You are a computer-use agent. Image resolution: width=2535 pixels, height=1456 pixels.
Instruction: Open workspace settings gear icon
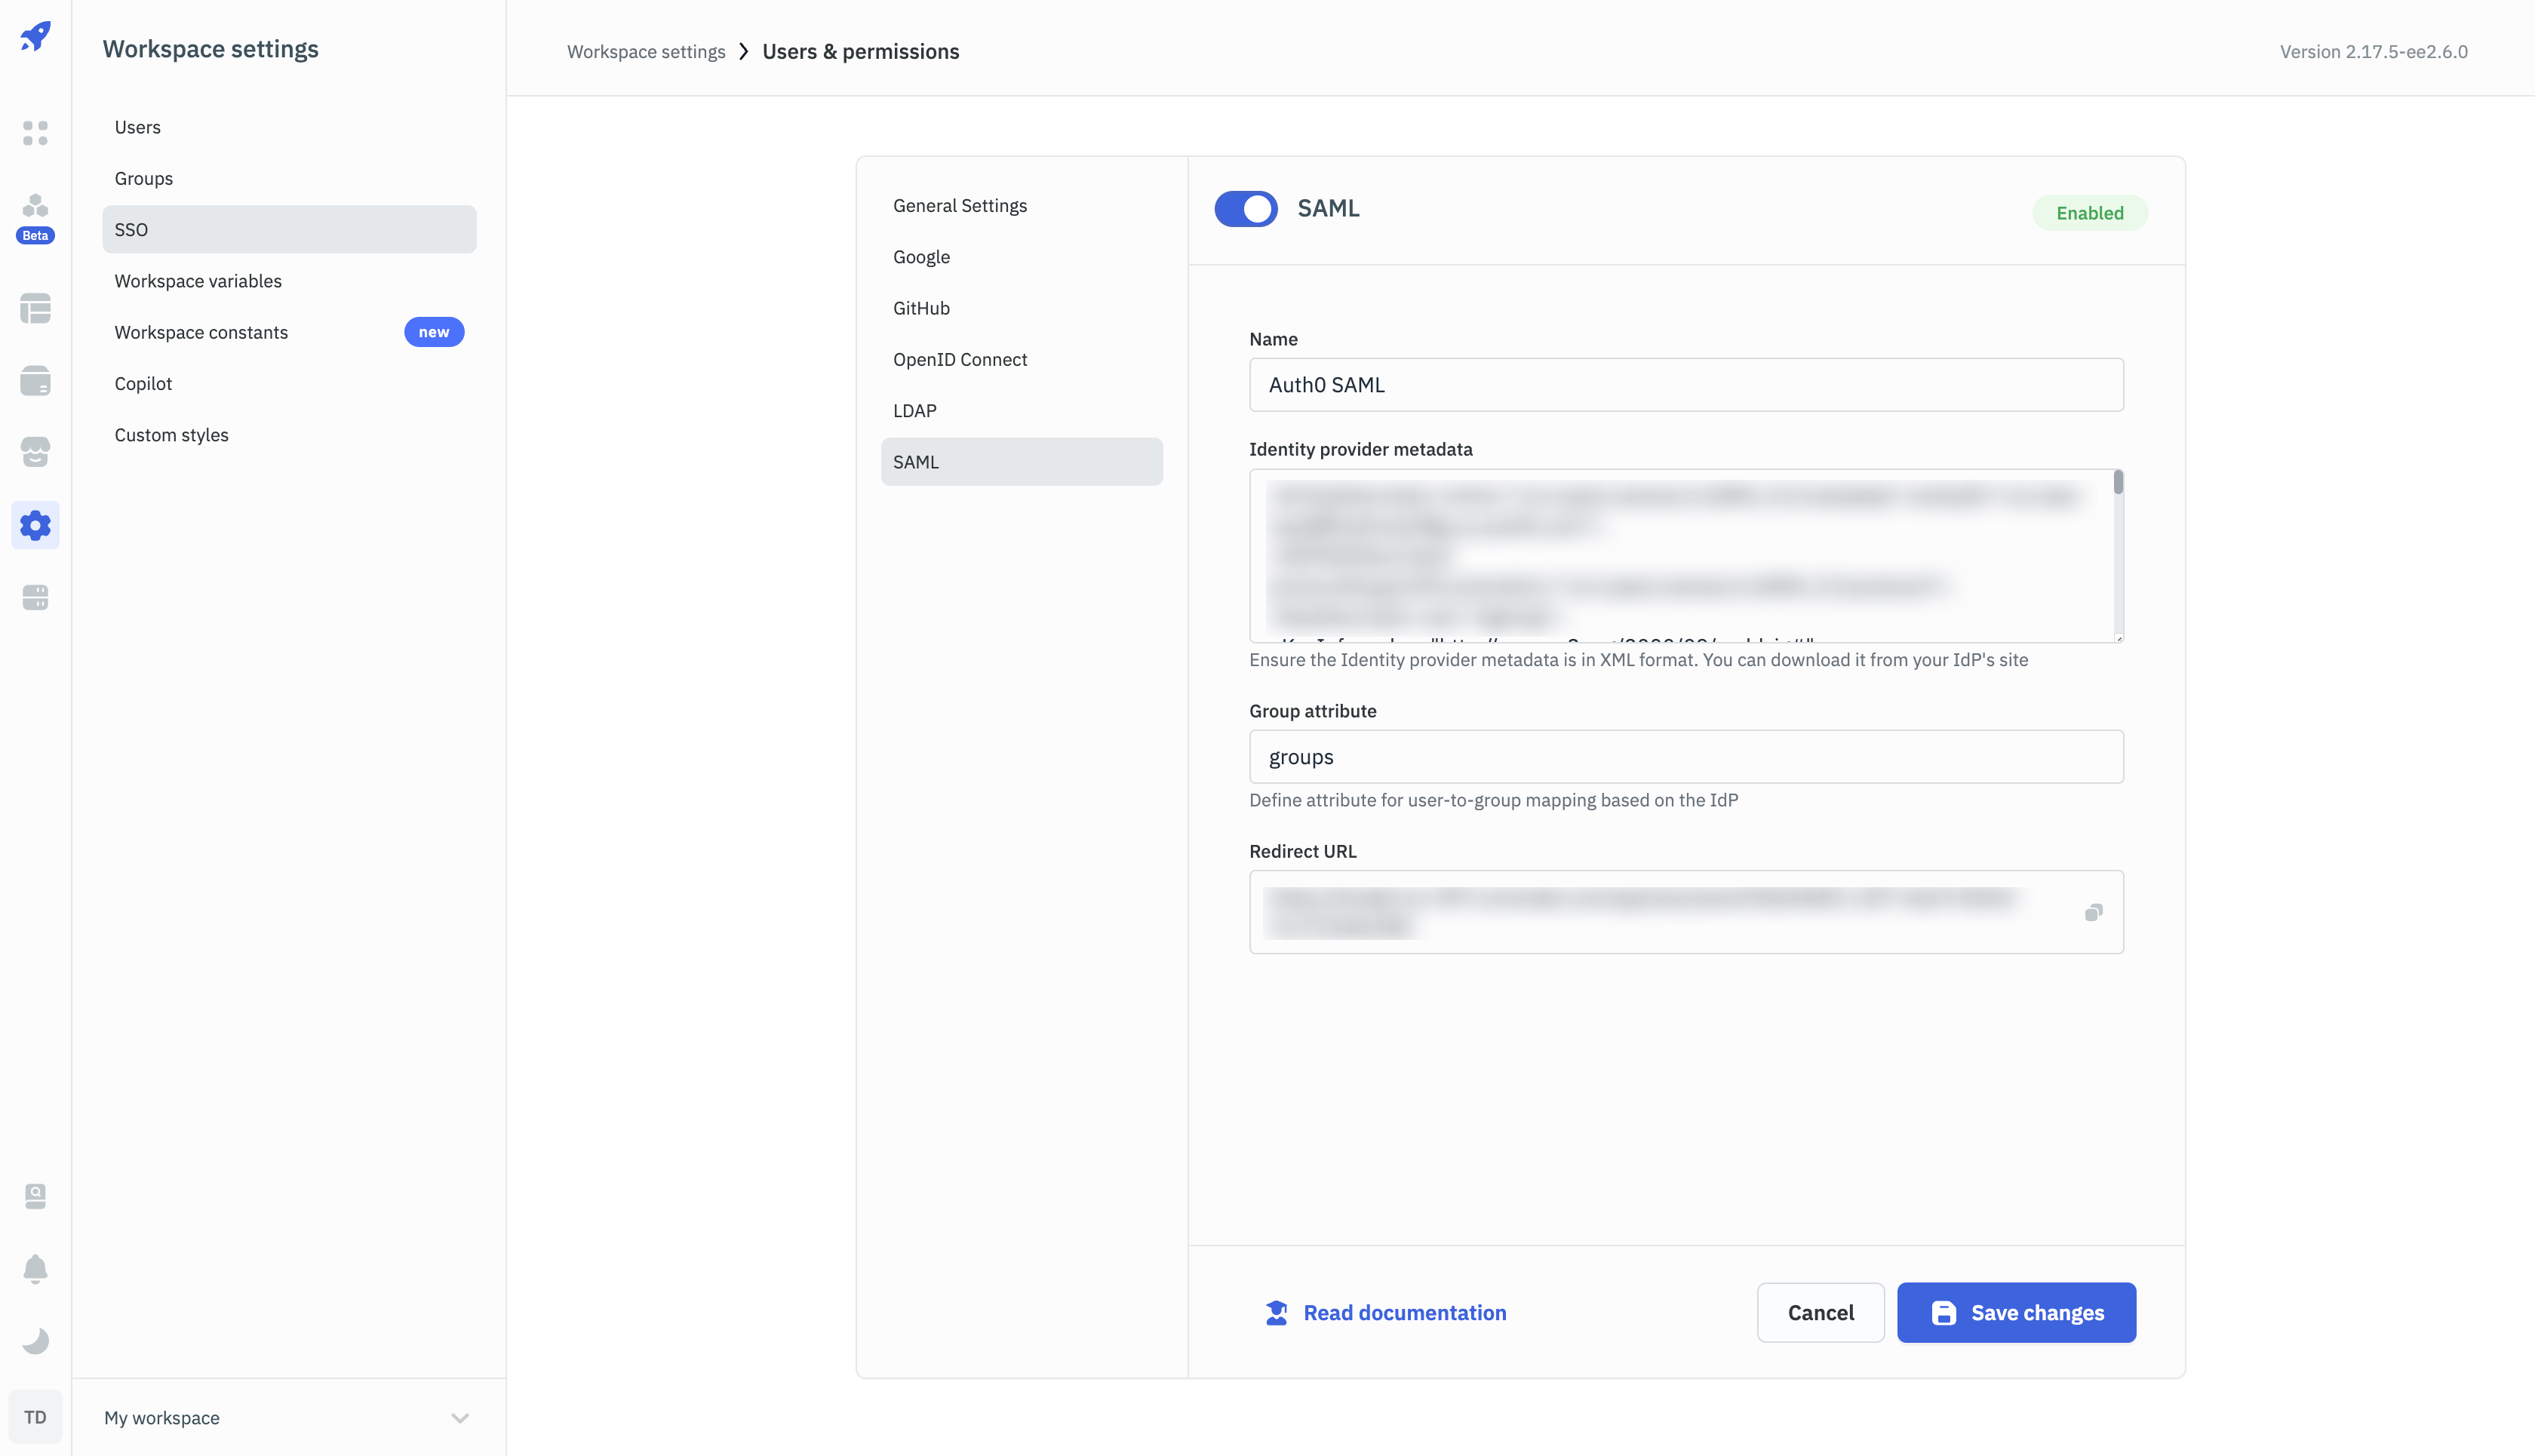click(x=35, y=525)
